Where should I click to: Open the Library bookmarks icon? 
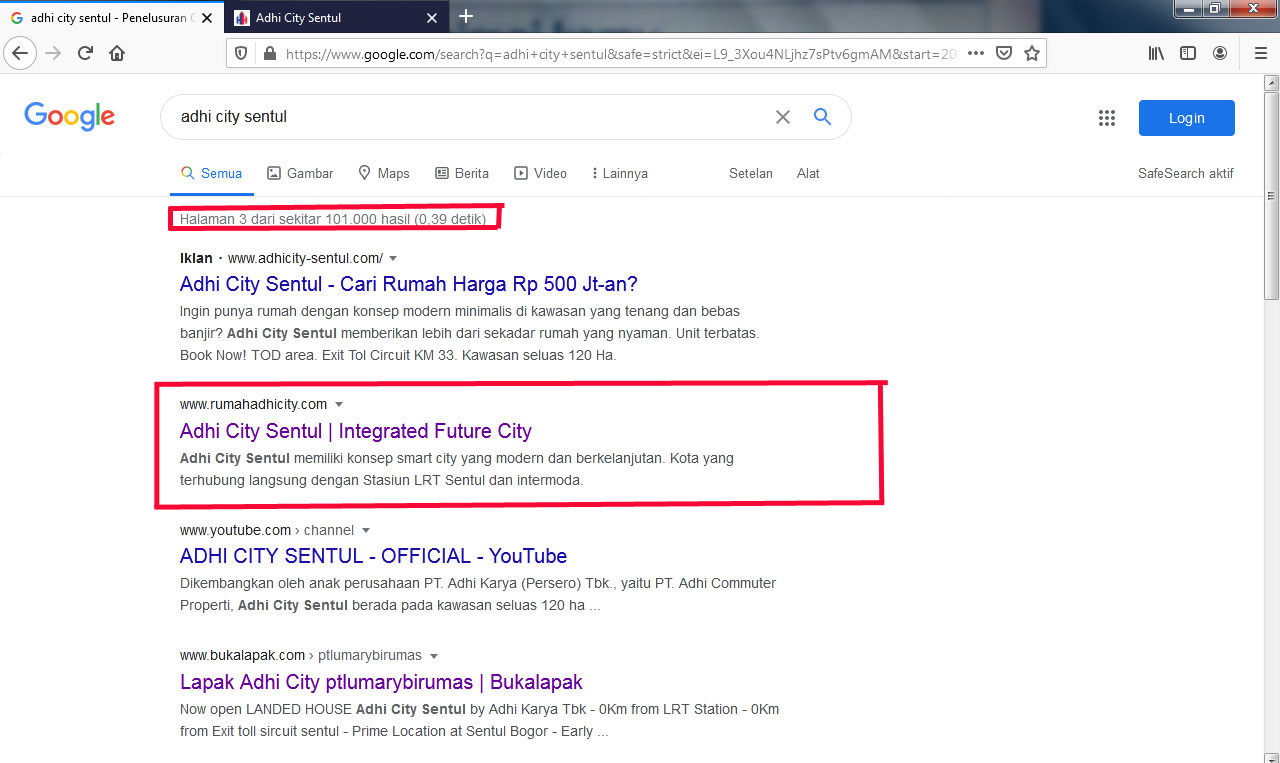coord(1156,53)
